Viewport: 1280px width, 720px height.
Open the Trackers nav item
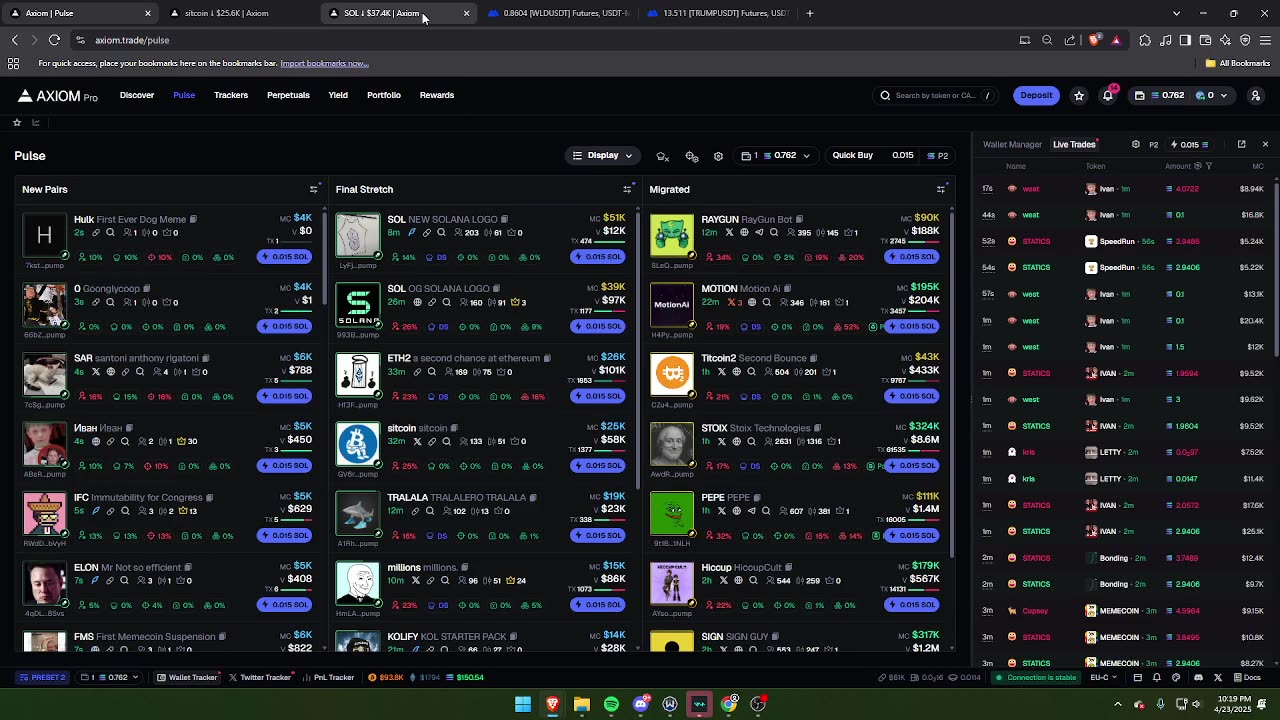pyautogui.click(x=231, y=95)
